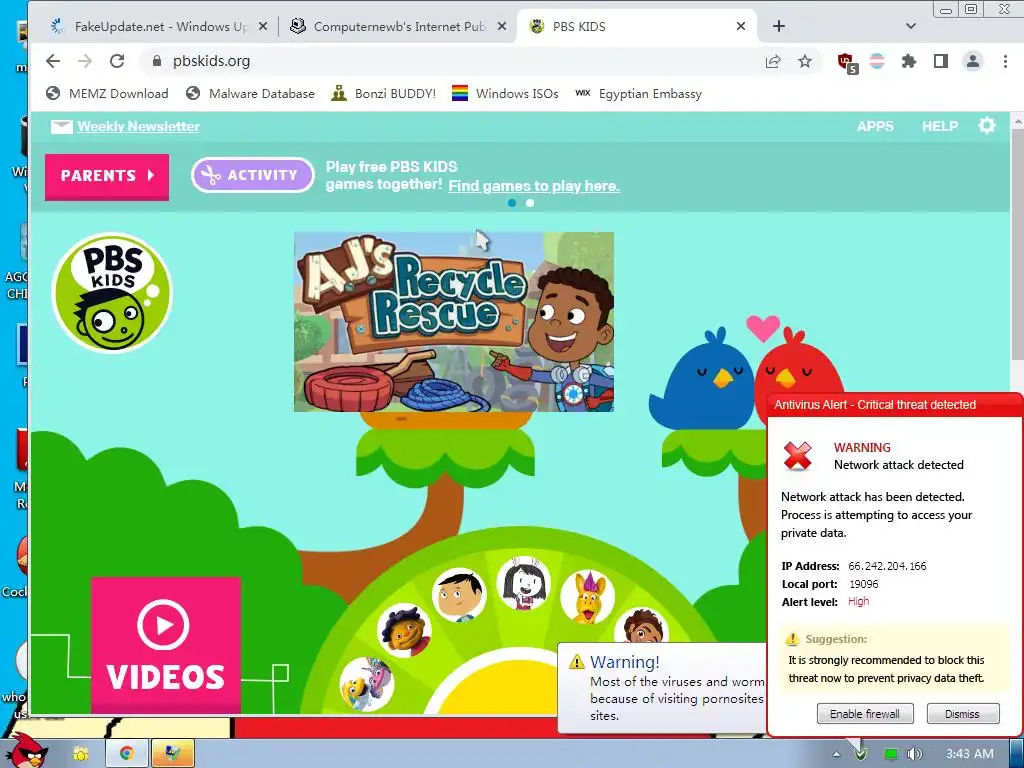Click the network tray icon
The width and height of the screenshot is (1024, 768).
890,754
